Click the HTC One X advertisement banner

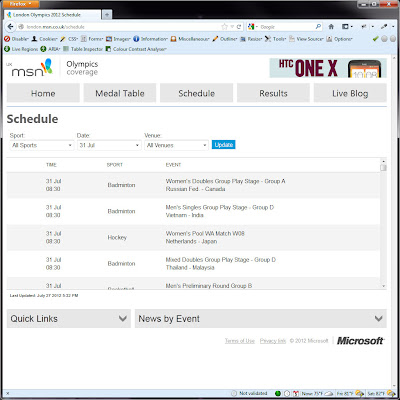328,68
